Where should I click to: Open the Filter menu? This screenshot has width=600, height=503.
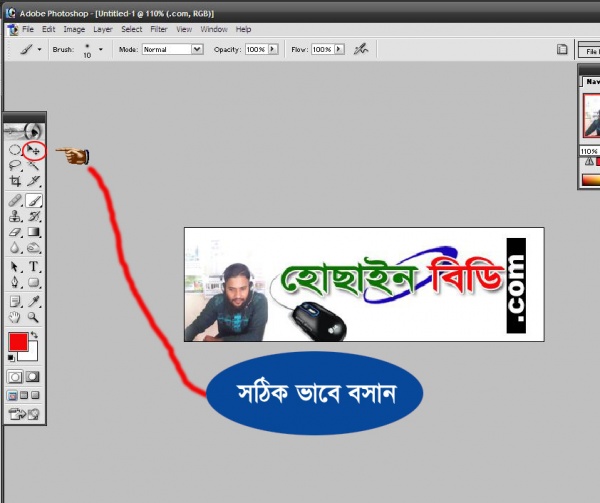[159, 29]
